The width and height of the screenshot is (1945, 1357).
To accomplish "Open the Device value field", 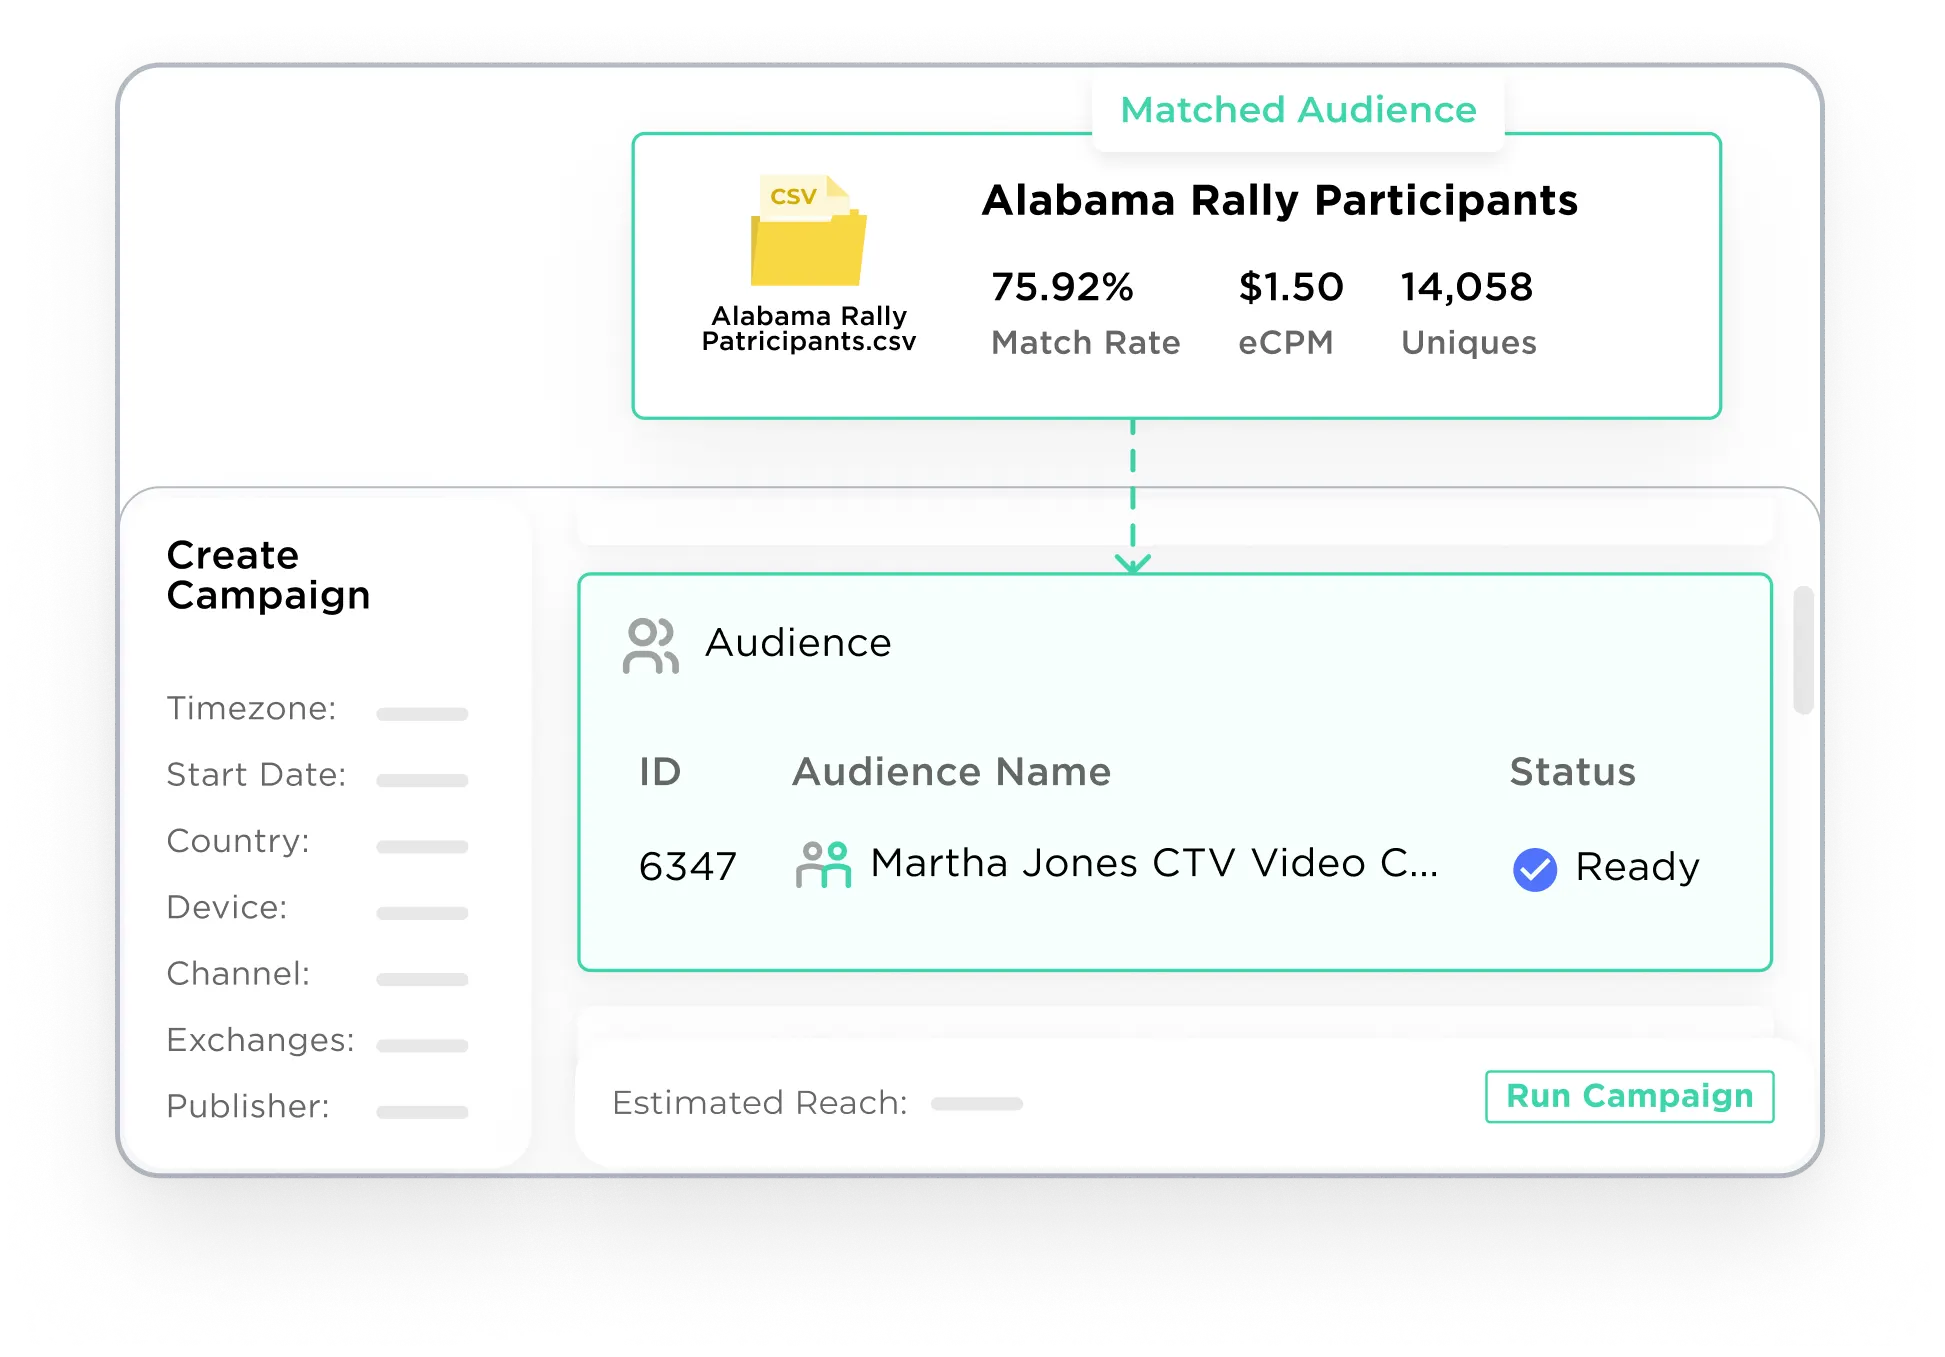I will [x=422, y=913].
